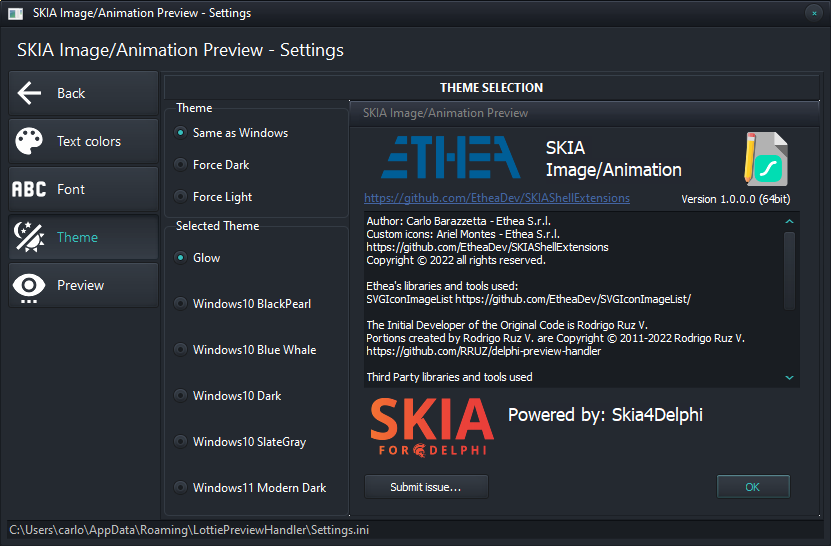This screenshot has height=546, width=831.
Task: Open Text colors settings page
Action: point(84,141)
